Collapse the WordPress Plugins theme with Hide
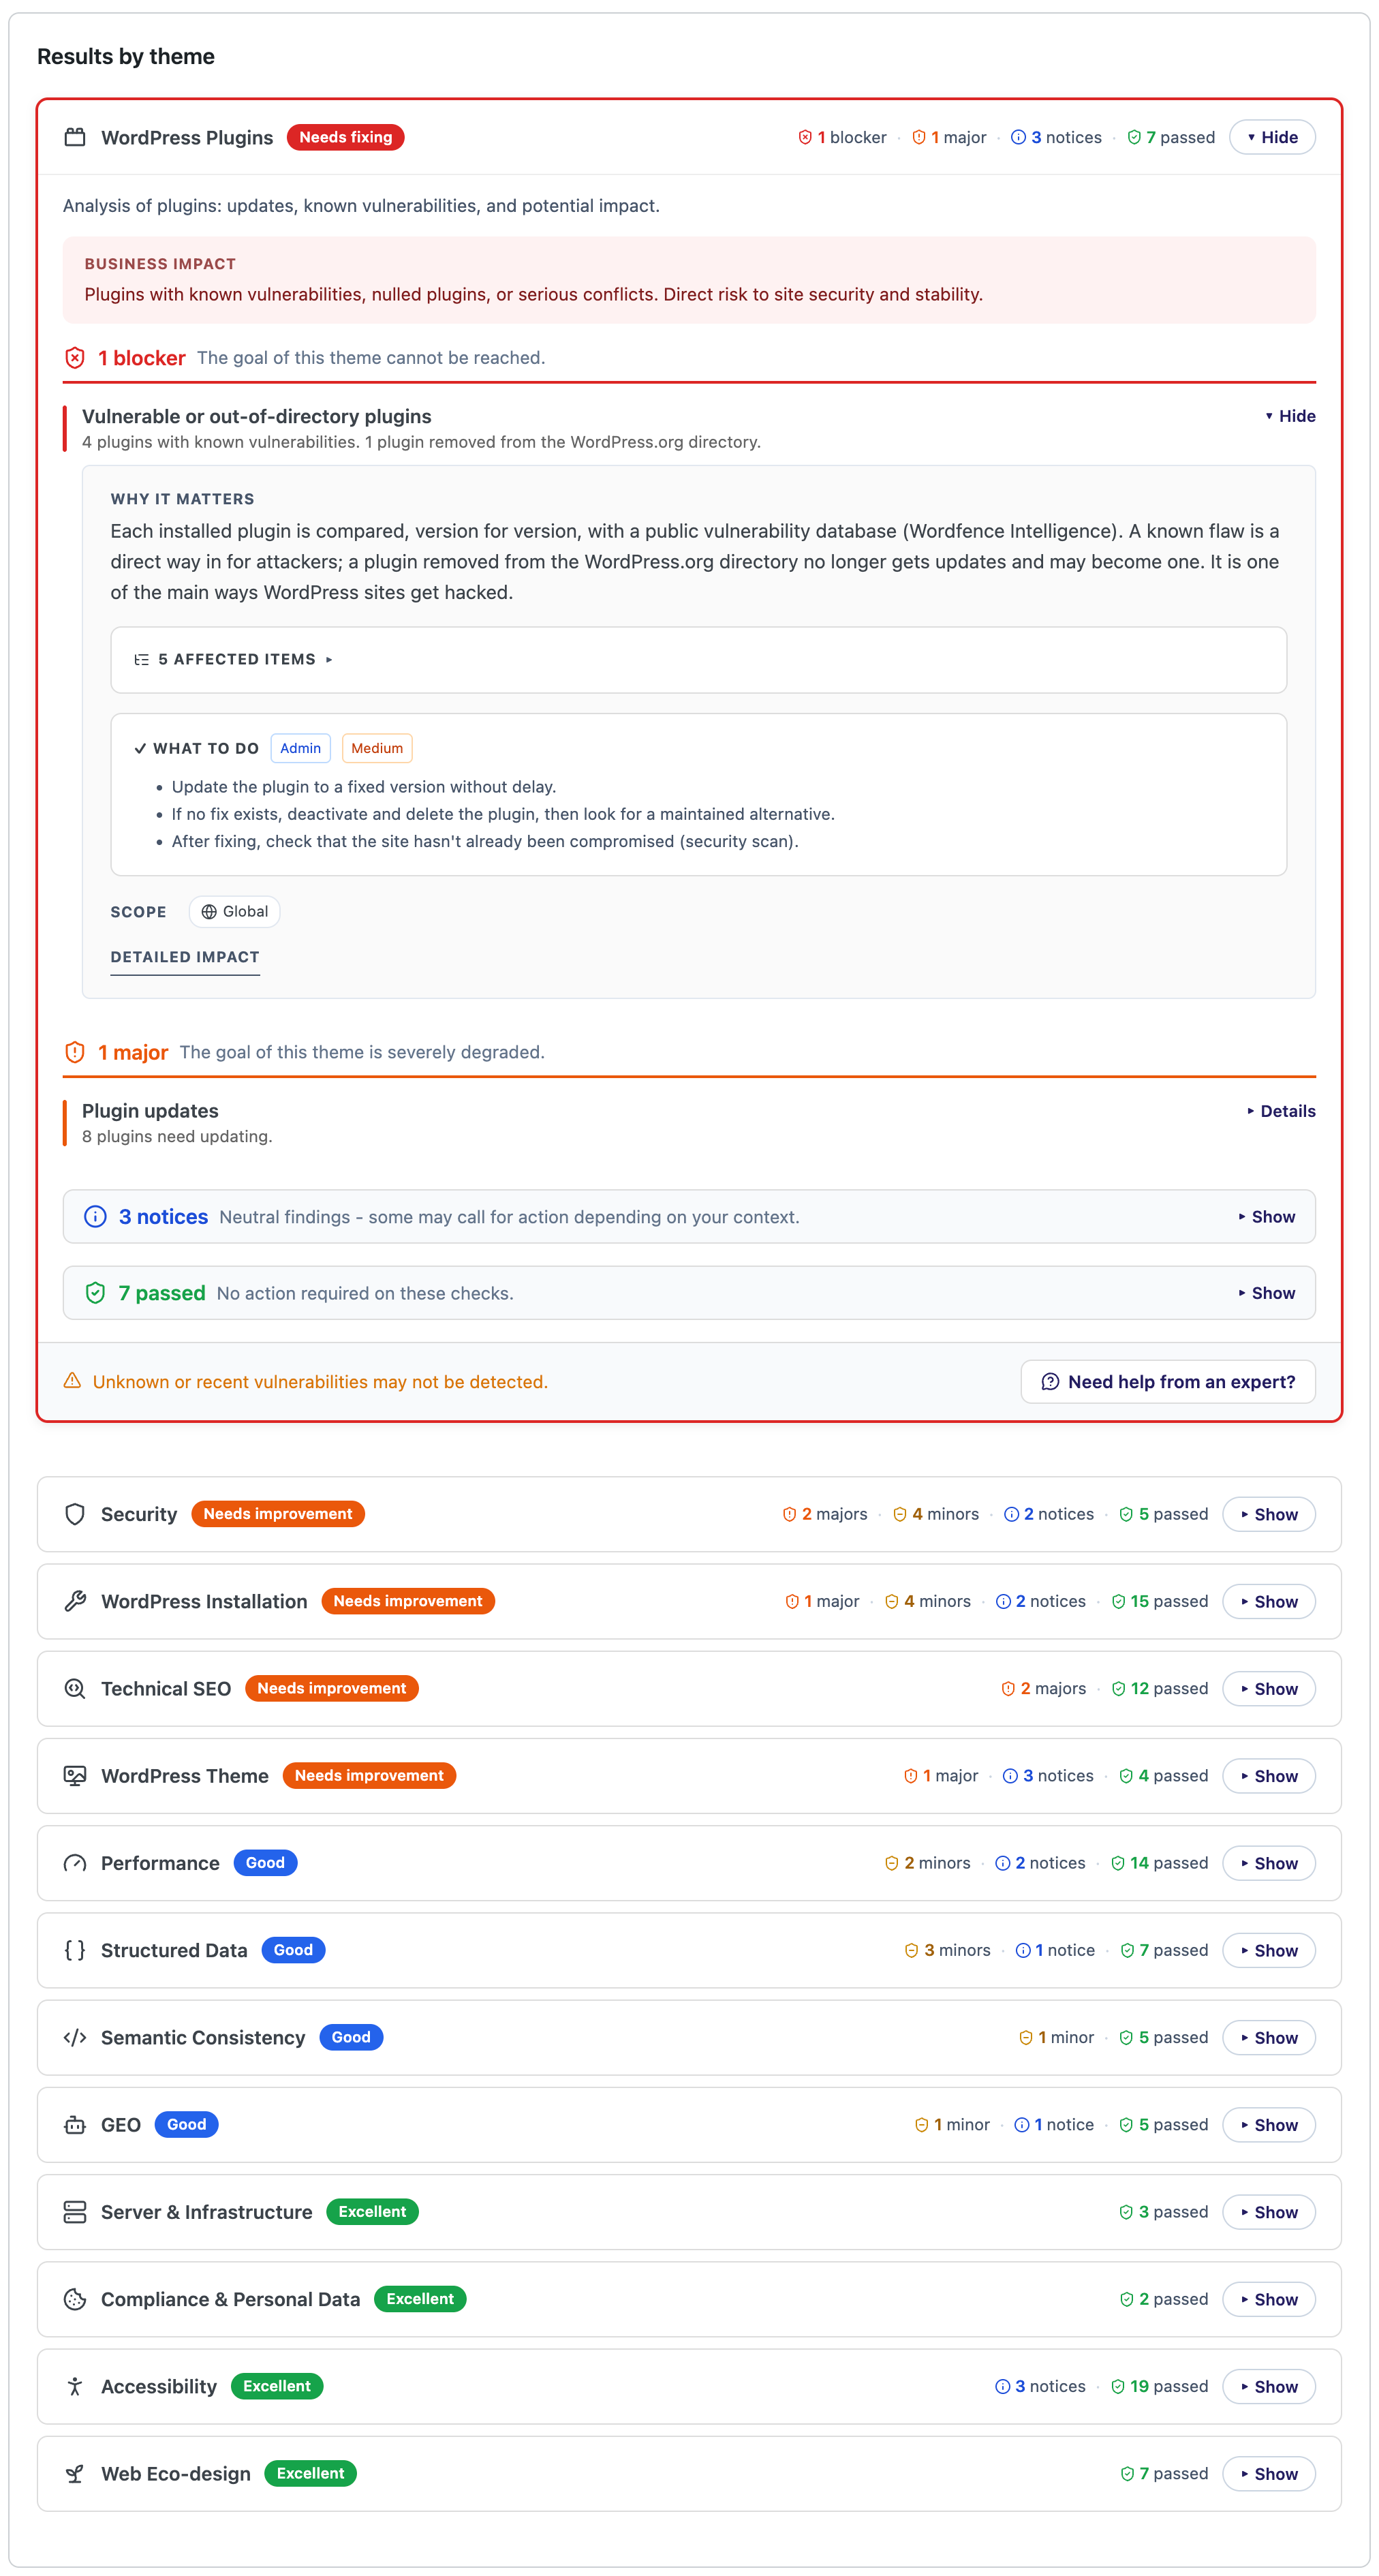Screen dimensions: 1379x2576 coord(1272,138)
